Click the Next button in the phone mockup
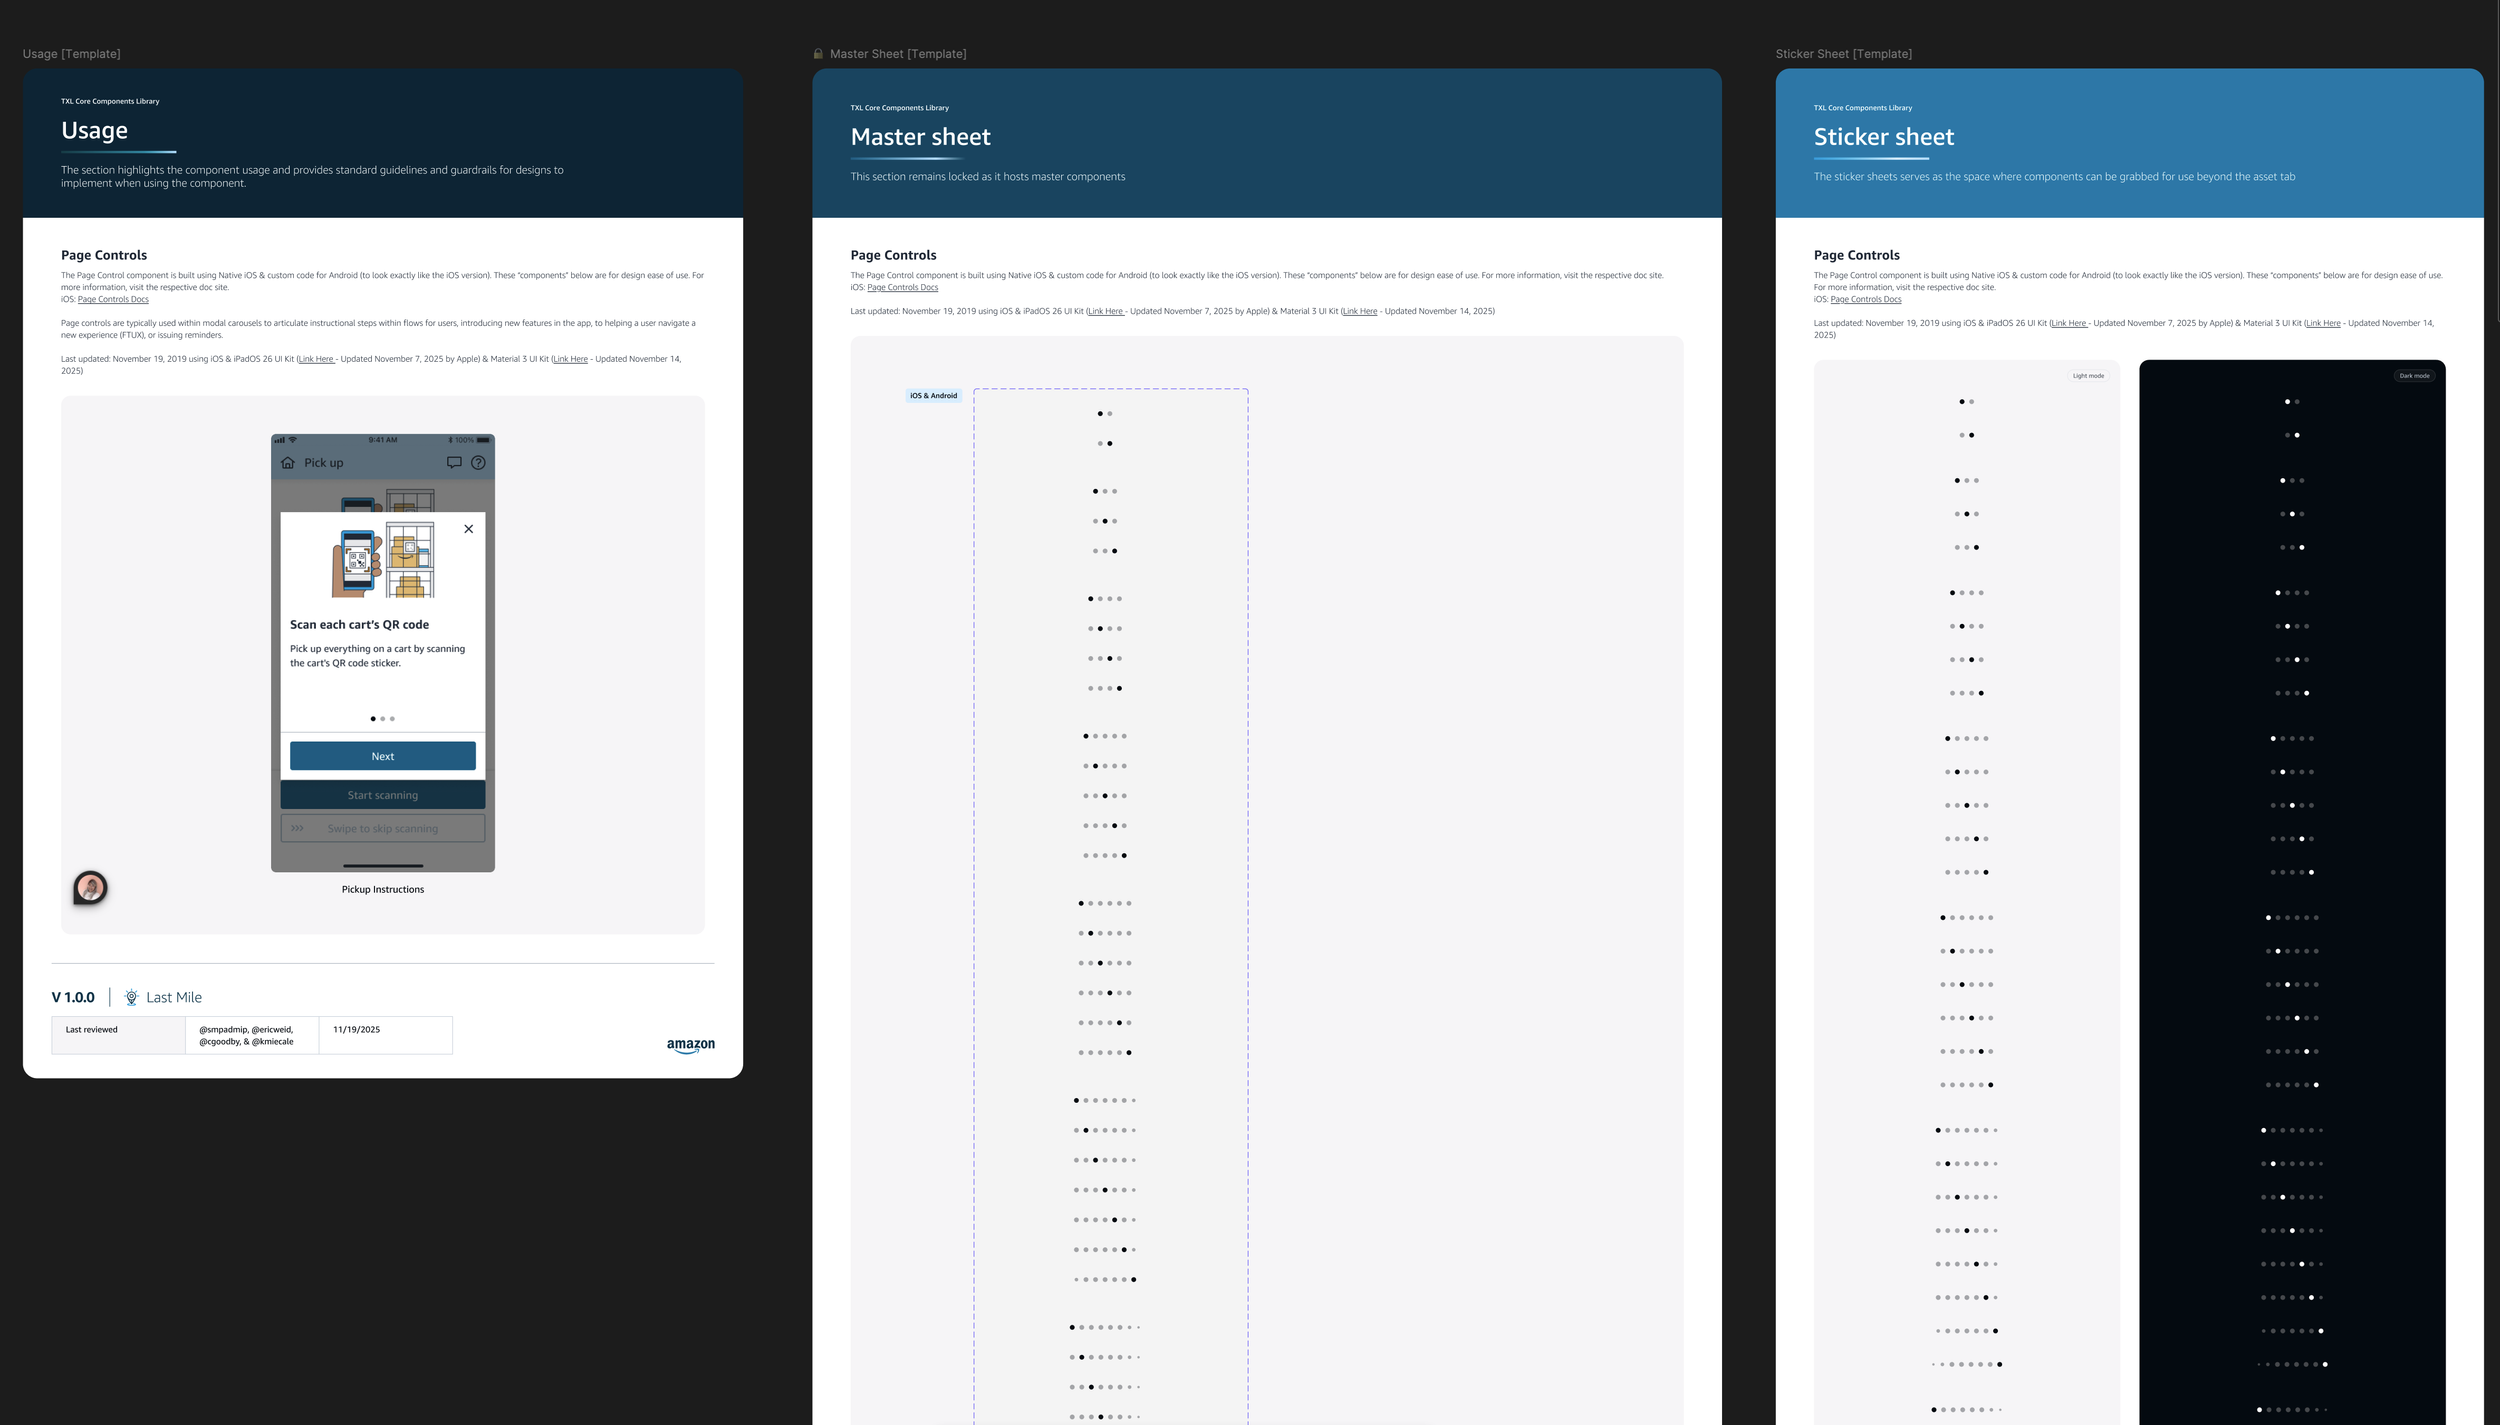The image size is (2500, 1425). click(383, 756)
